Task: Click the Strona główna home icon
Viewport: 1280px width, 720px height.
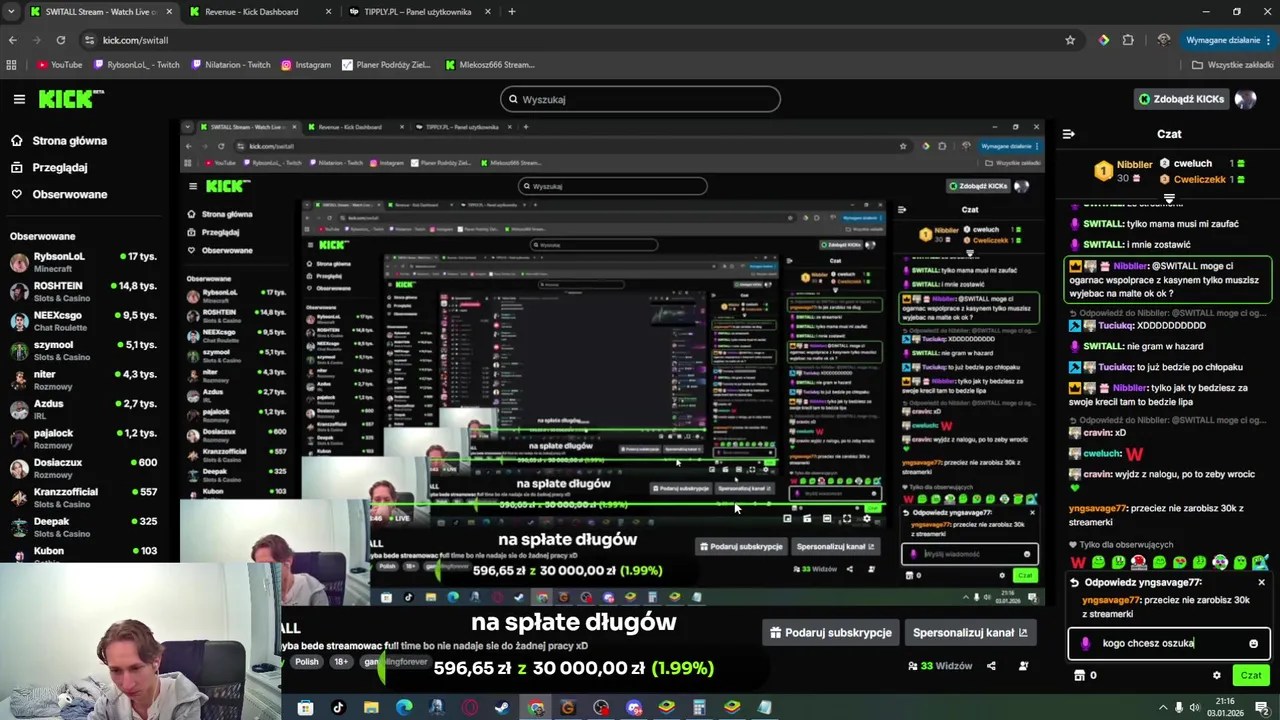Action: coord(16,141)
